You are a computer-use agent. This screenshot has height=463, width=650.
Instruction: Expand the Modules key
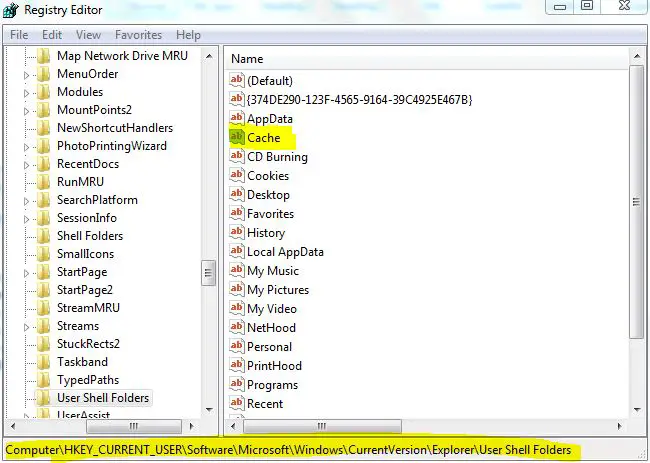point(27,93)
